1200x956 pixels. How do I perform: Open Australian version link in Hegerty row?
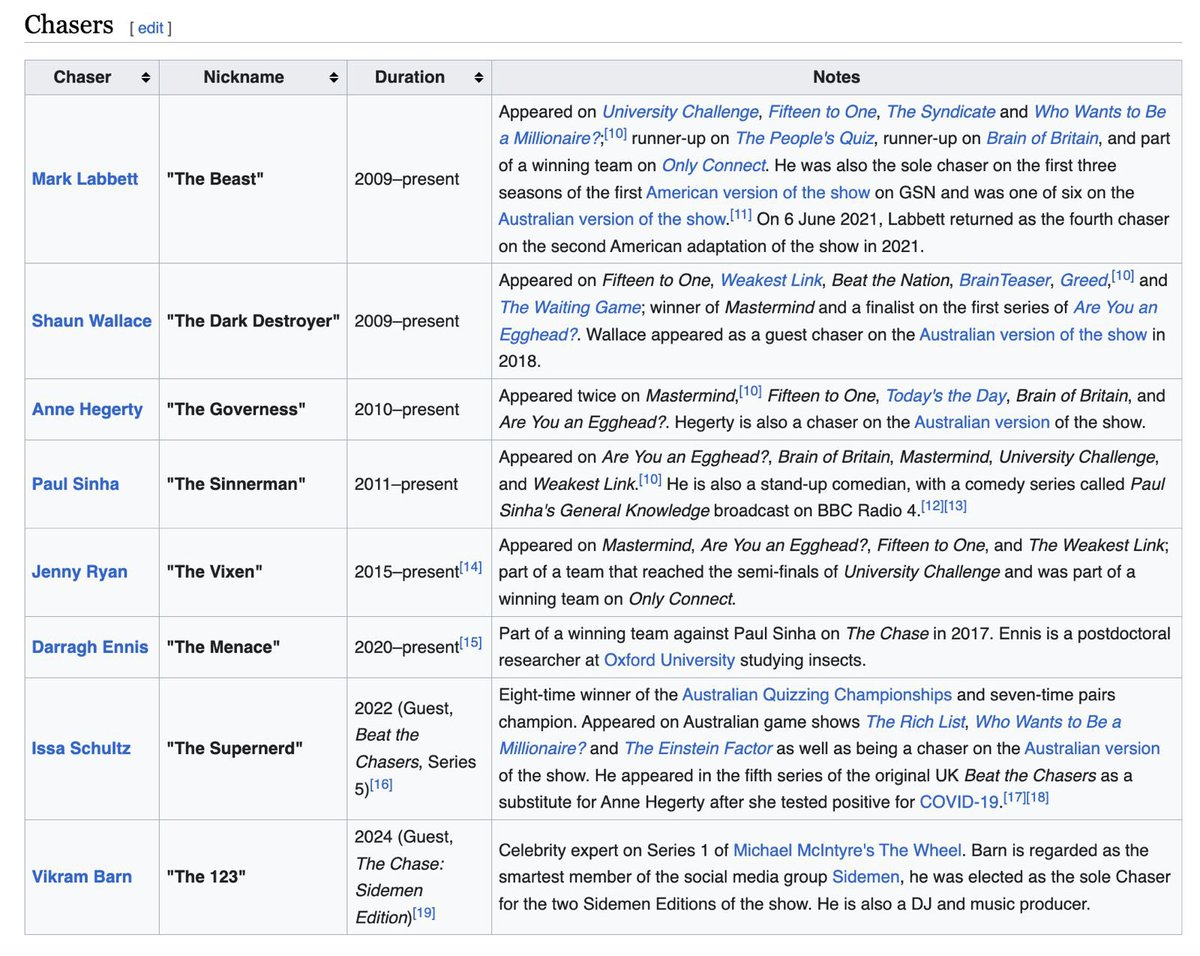[982, 422]
